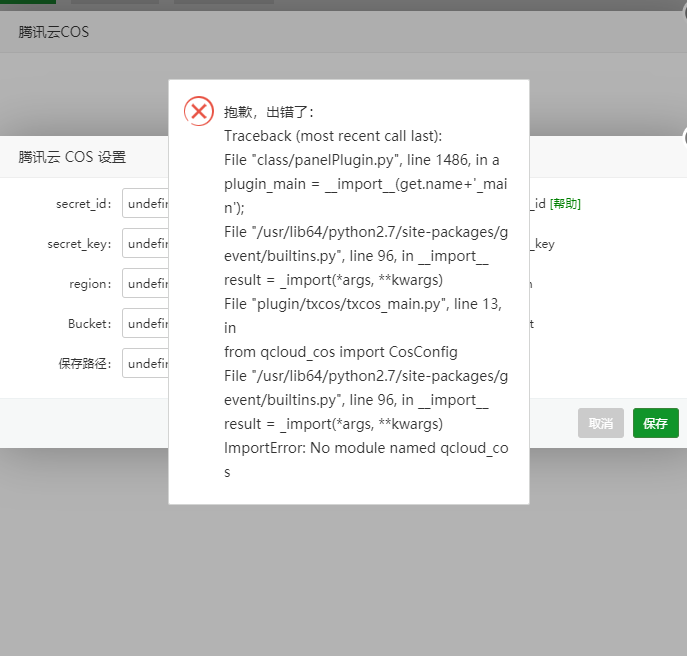Image resolution: width=687 pixels, height=656 pixels.
Task: Click the red error X icon
Action: (199, 111)
